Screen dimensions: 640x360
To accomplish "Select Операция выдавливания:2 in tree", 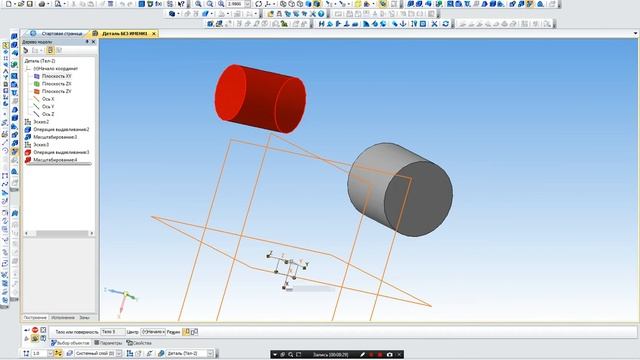I will 61,129.
